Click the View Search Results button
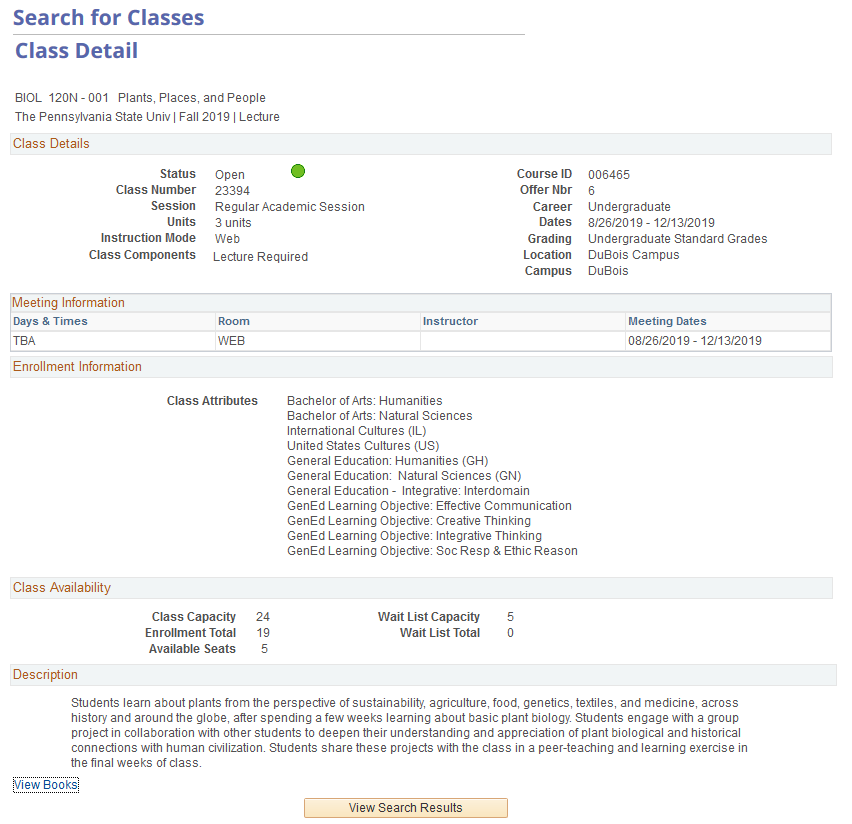Image resolution: width=852 pixels, height=824 pixels. pos(405,807)
